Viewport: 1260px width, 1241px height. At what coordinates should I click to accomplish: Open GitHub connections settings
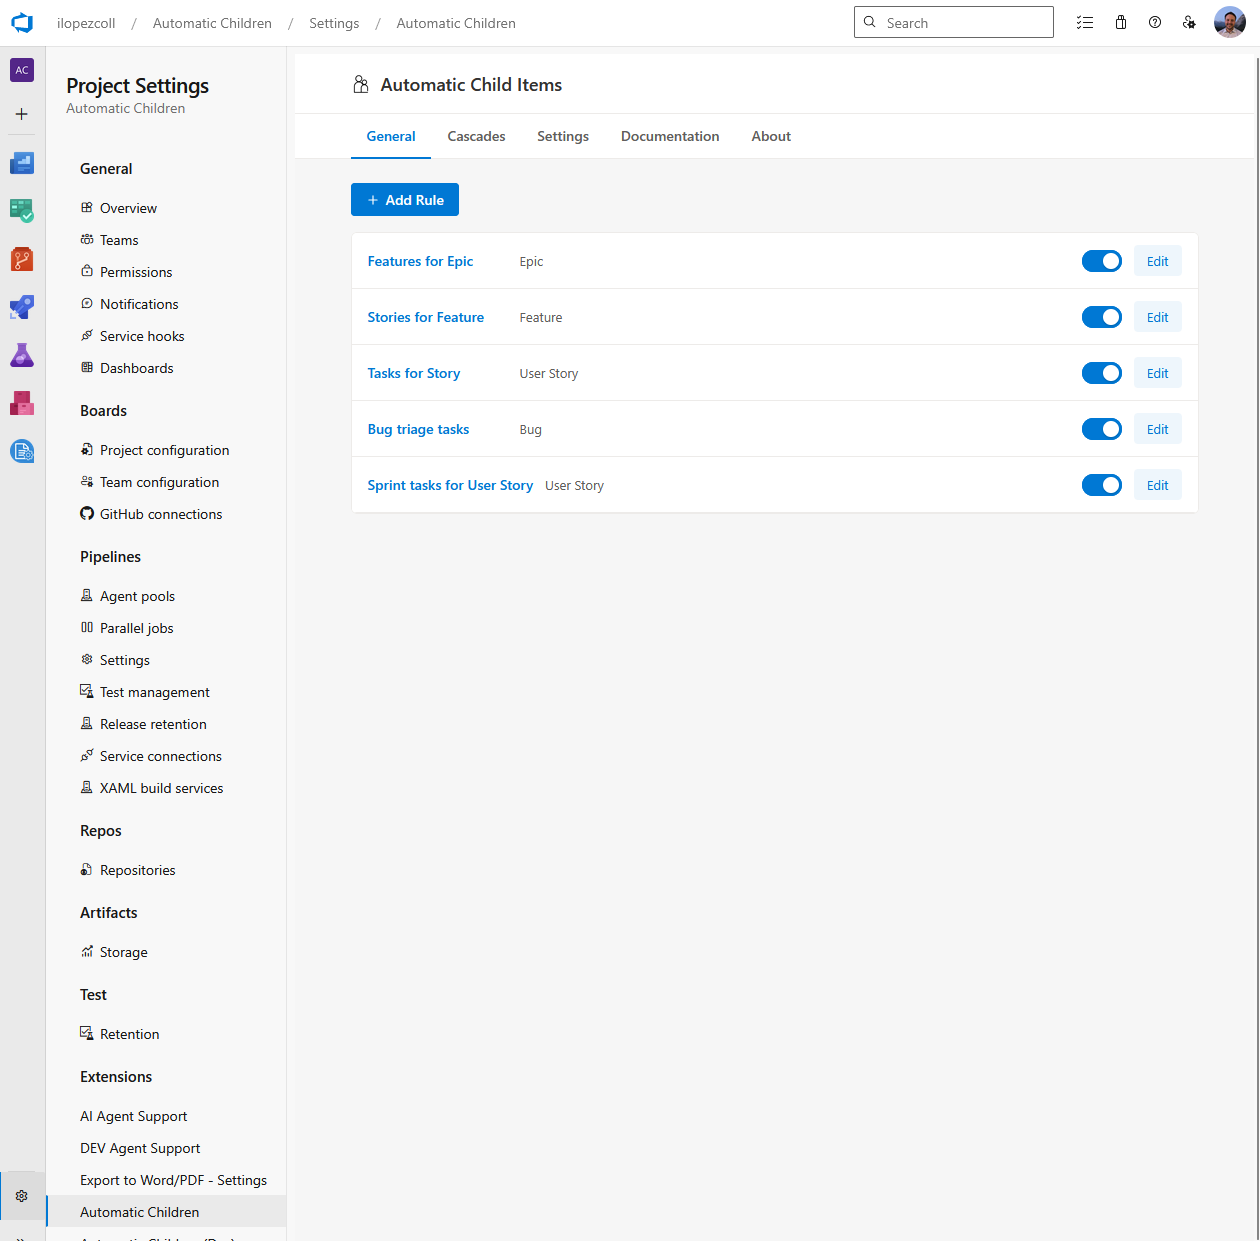(x=160, y=513)
